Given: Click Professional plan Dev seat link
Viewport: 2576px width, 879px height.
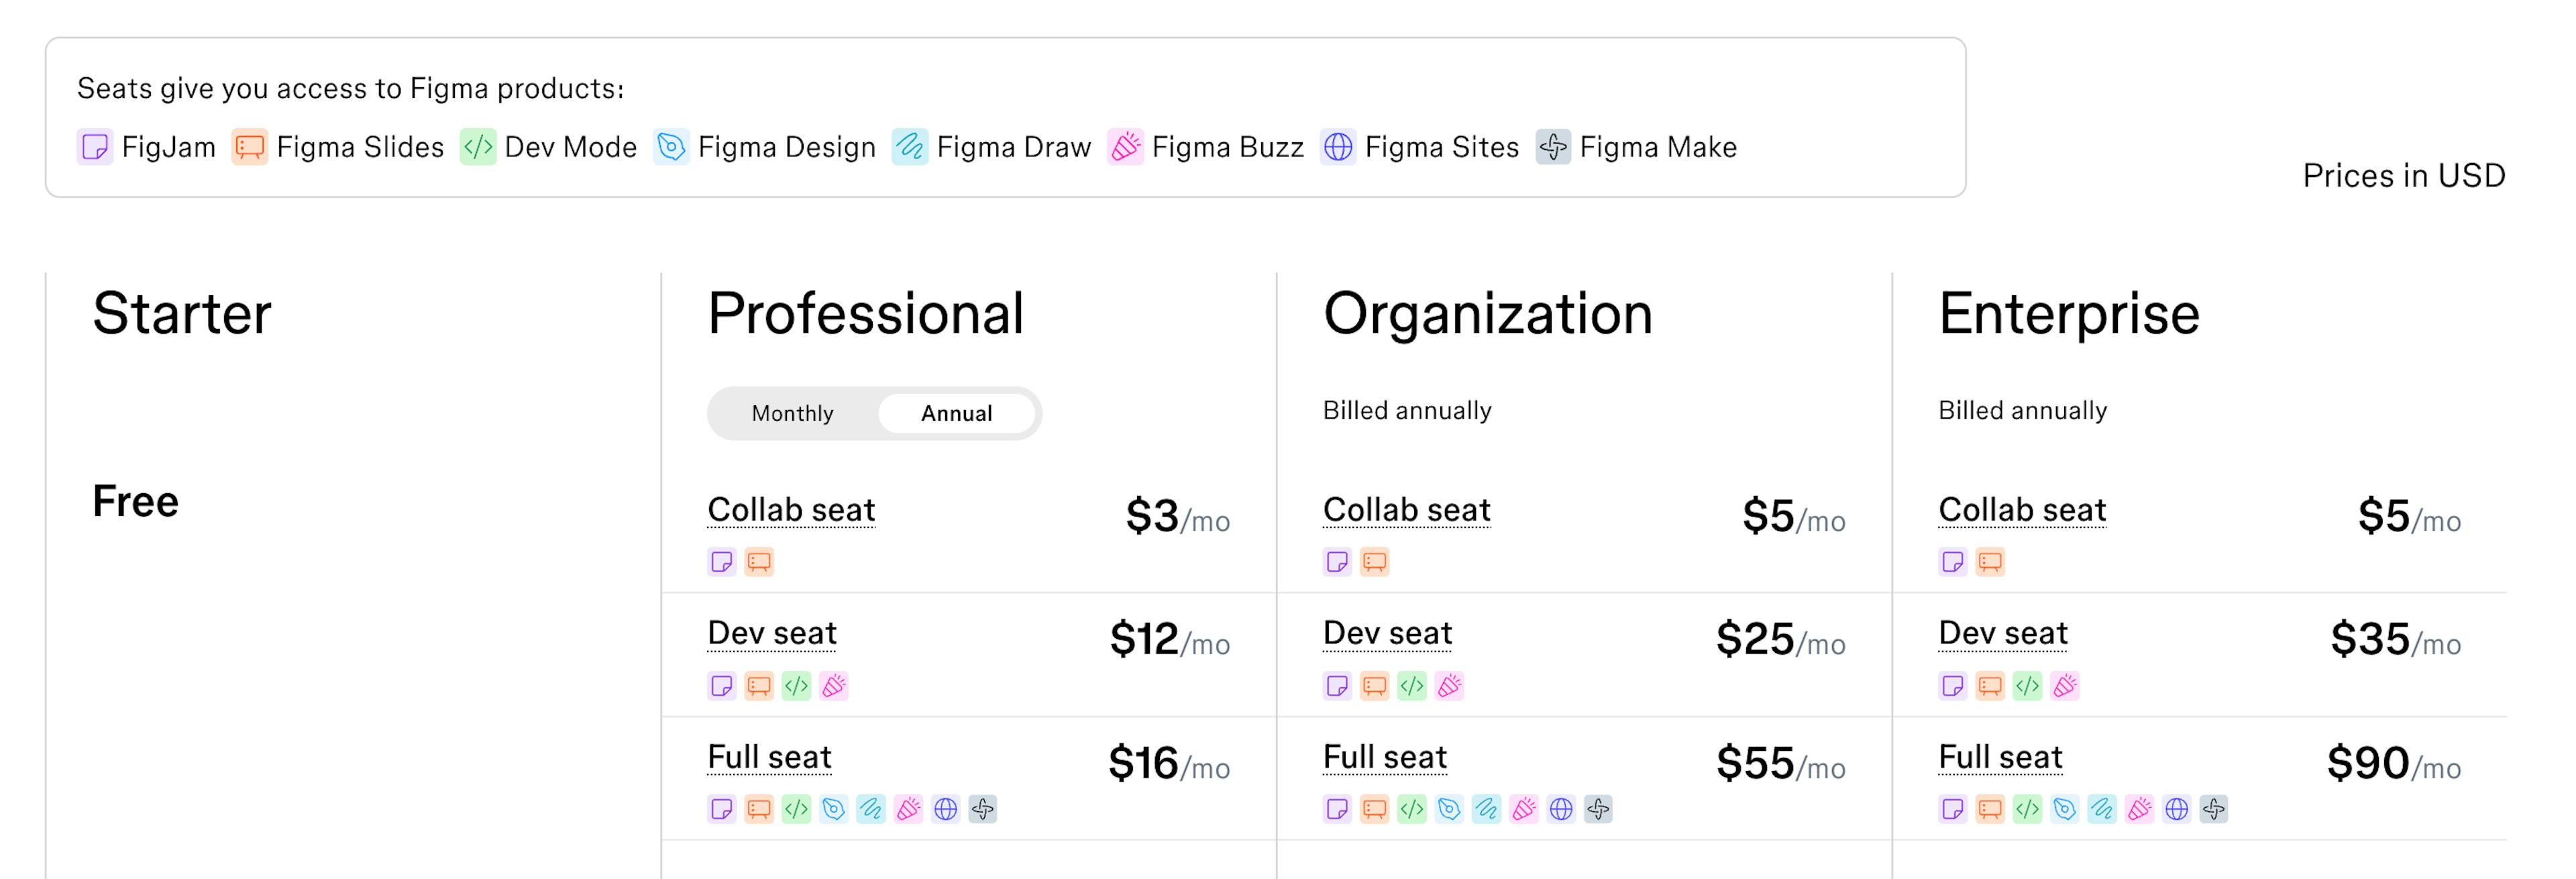Looking at the screenshot, I should pyautogui.click(x=772, y=633).
